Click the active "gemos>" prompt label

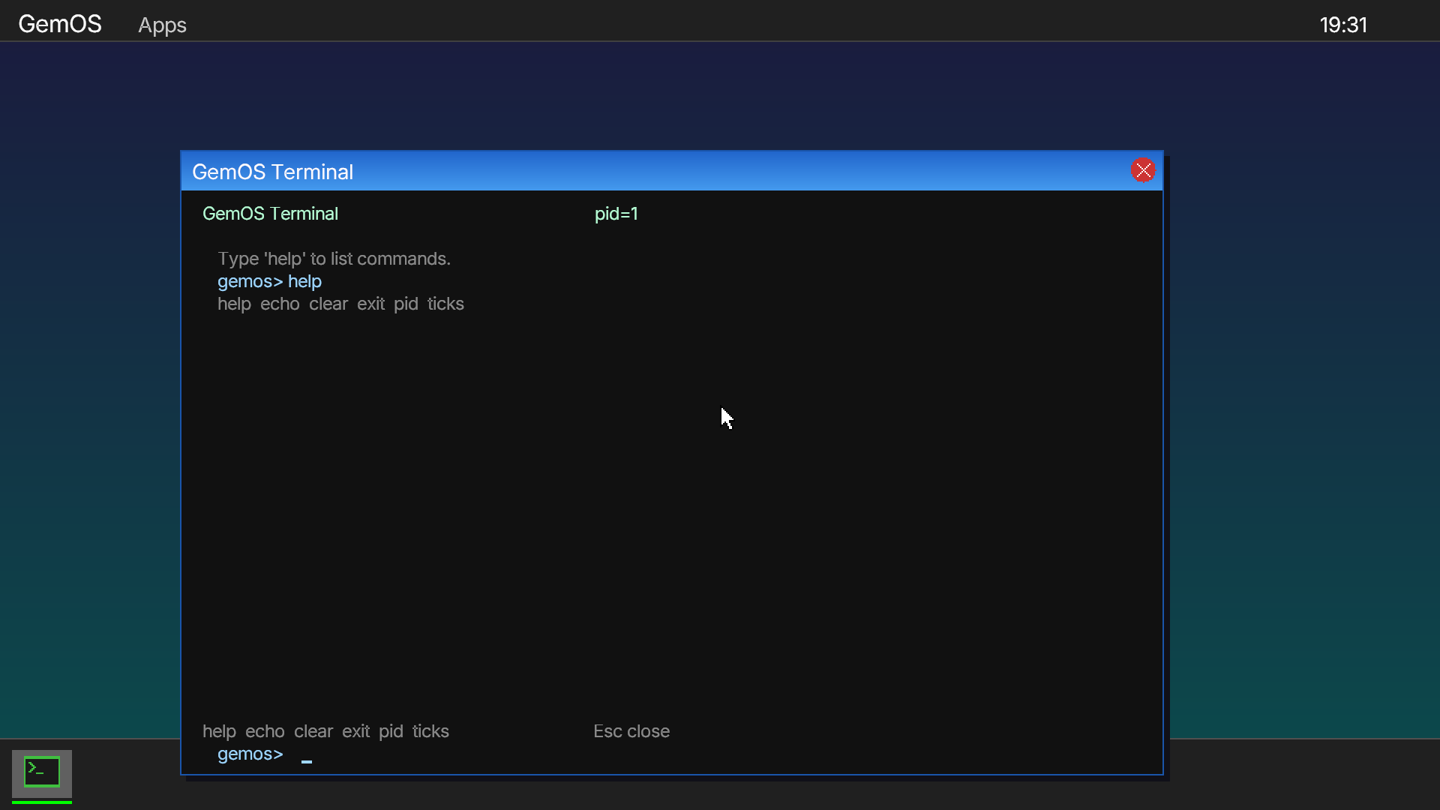click(250, 754)
